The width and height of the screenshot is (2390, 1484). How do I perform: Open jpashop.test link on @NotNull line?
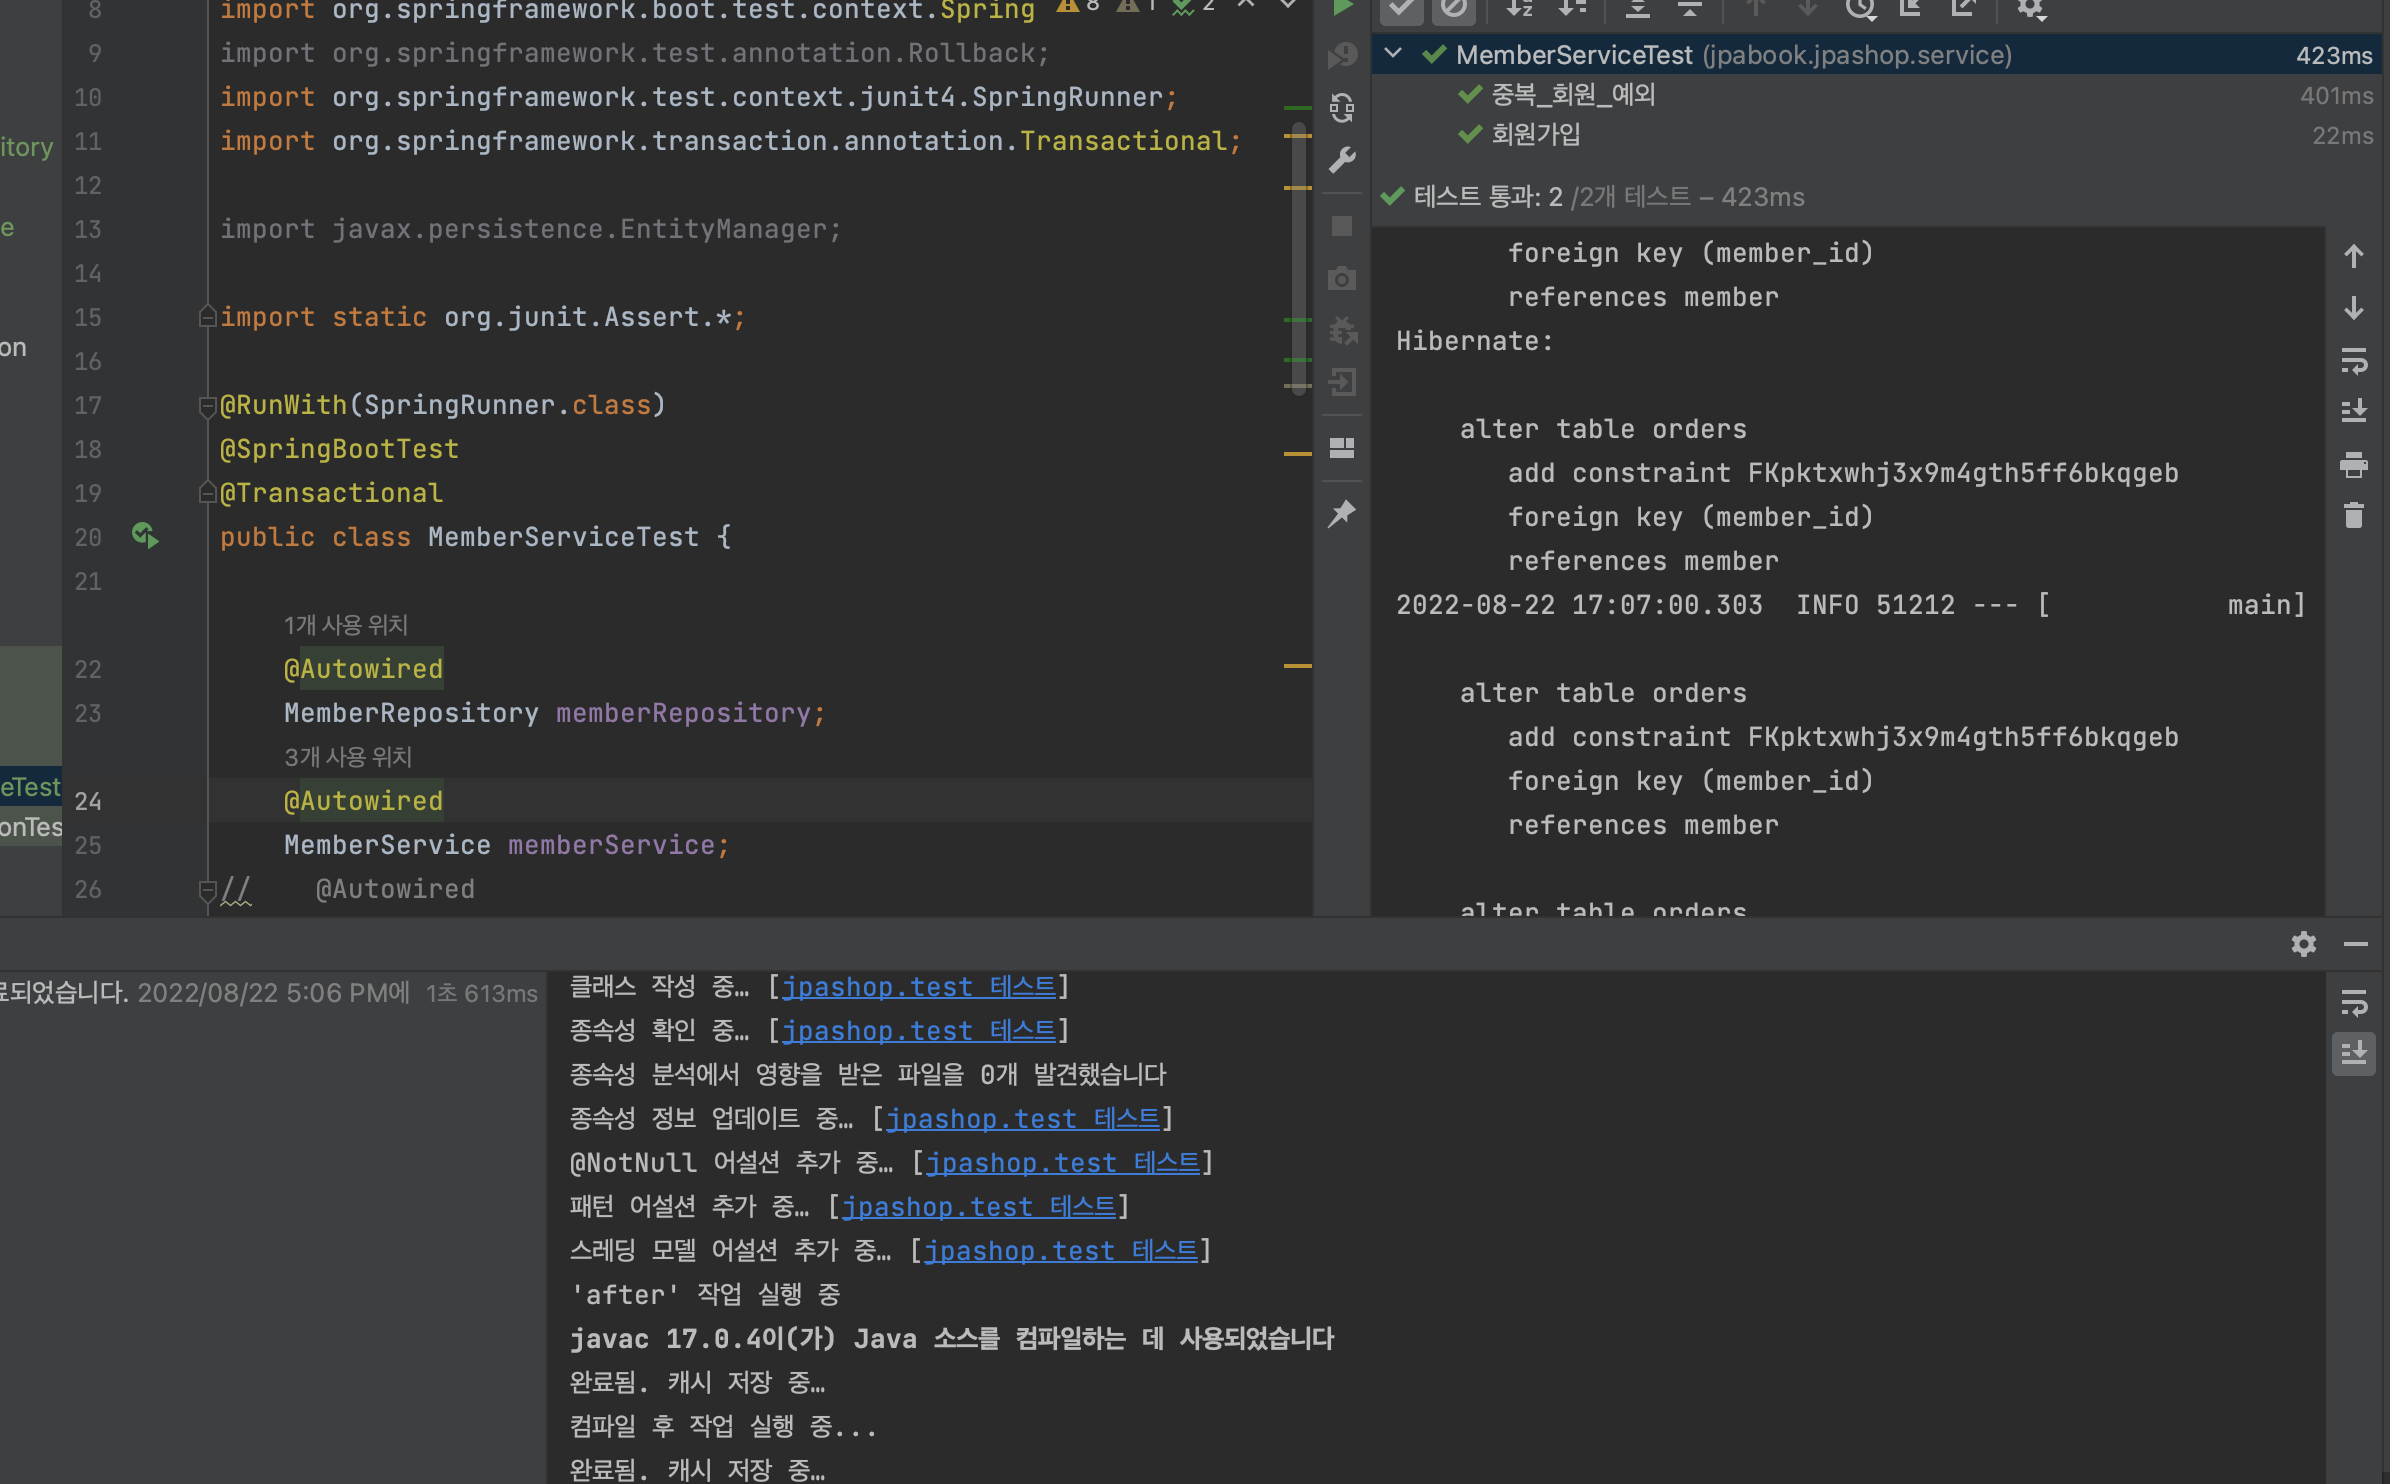point(1062,1163)
